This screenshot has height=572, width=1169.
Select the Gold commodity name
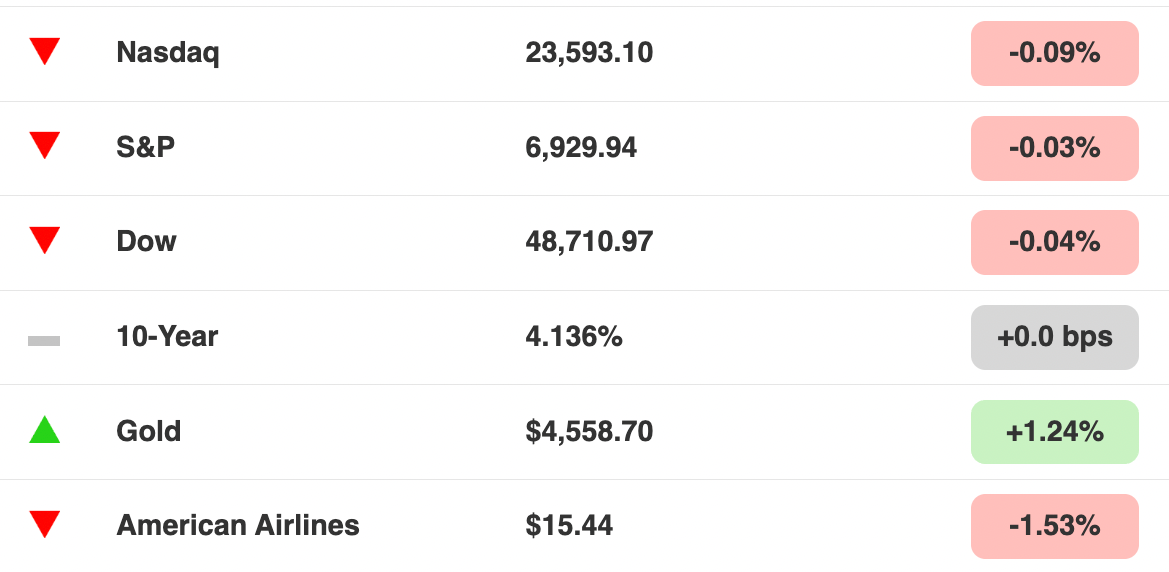[x=148, y=431]
